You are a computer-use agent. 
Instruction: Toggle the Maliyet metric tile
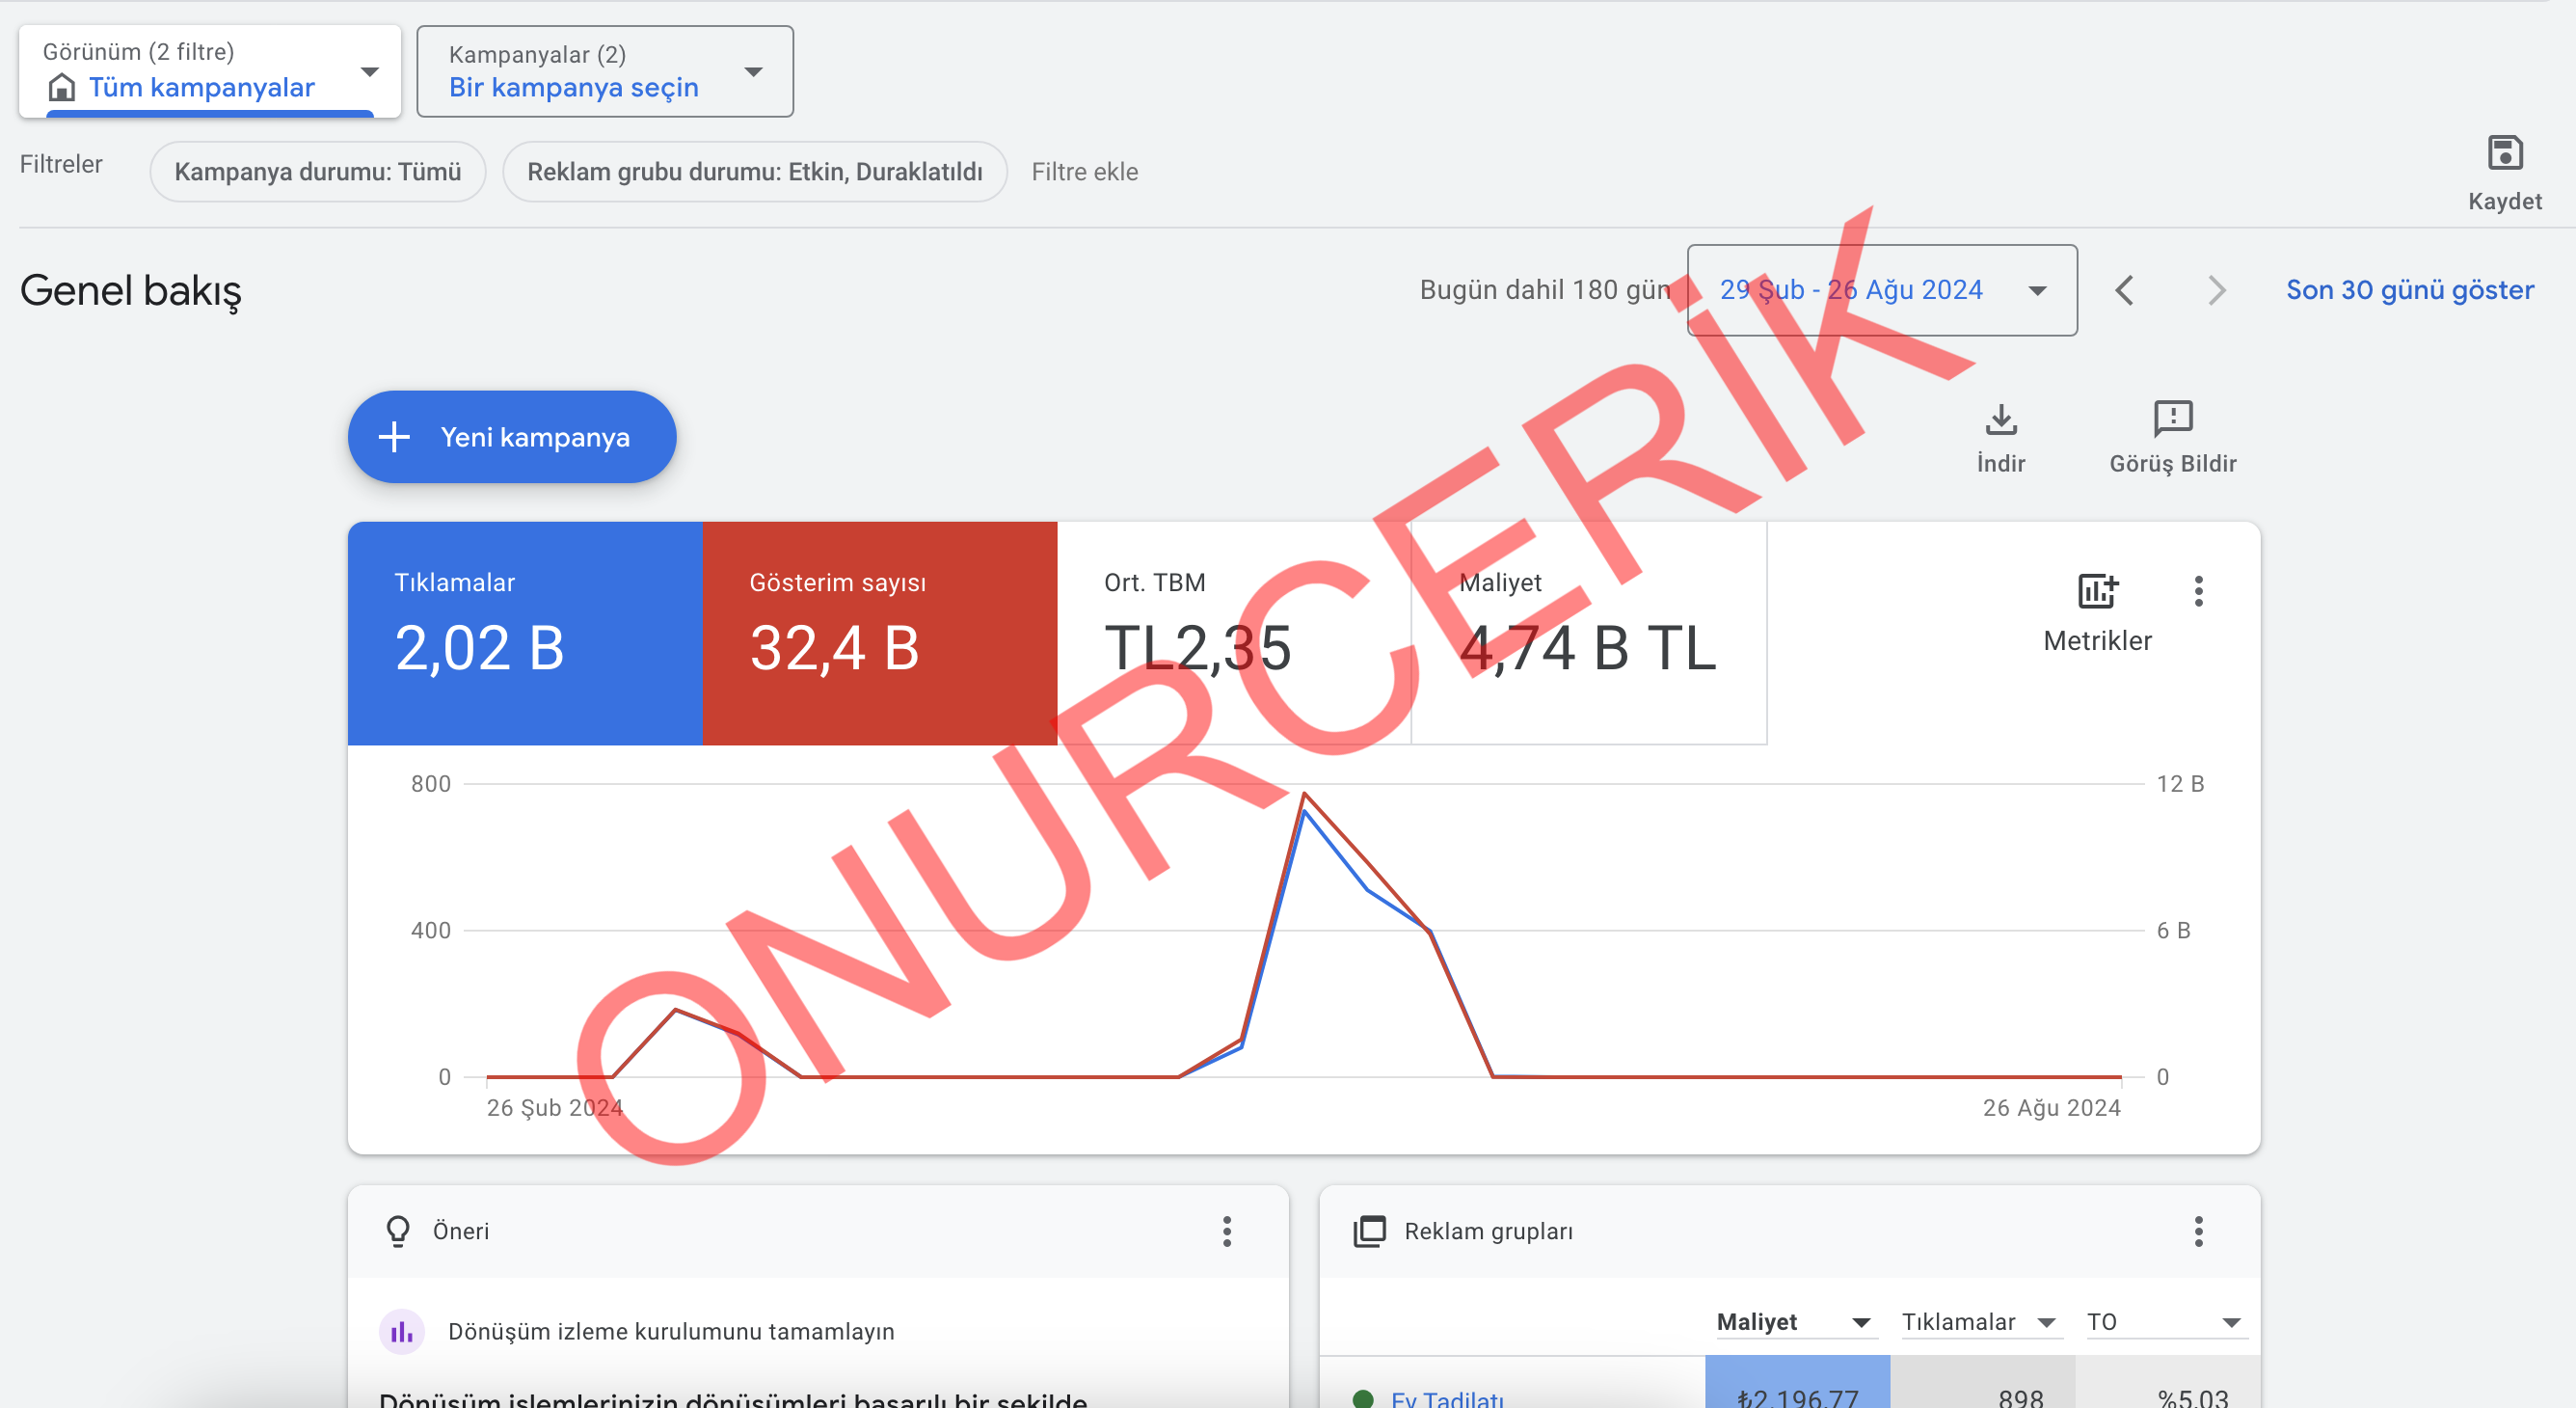pyautogui.click(x=1588, y=633)
